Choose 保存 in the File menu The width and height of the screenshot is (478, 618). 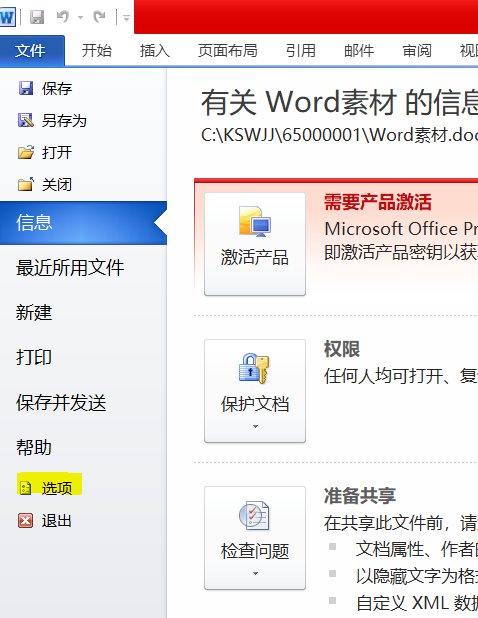coord(45,88)
